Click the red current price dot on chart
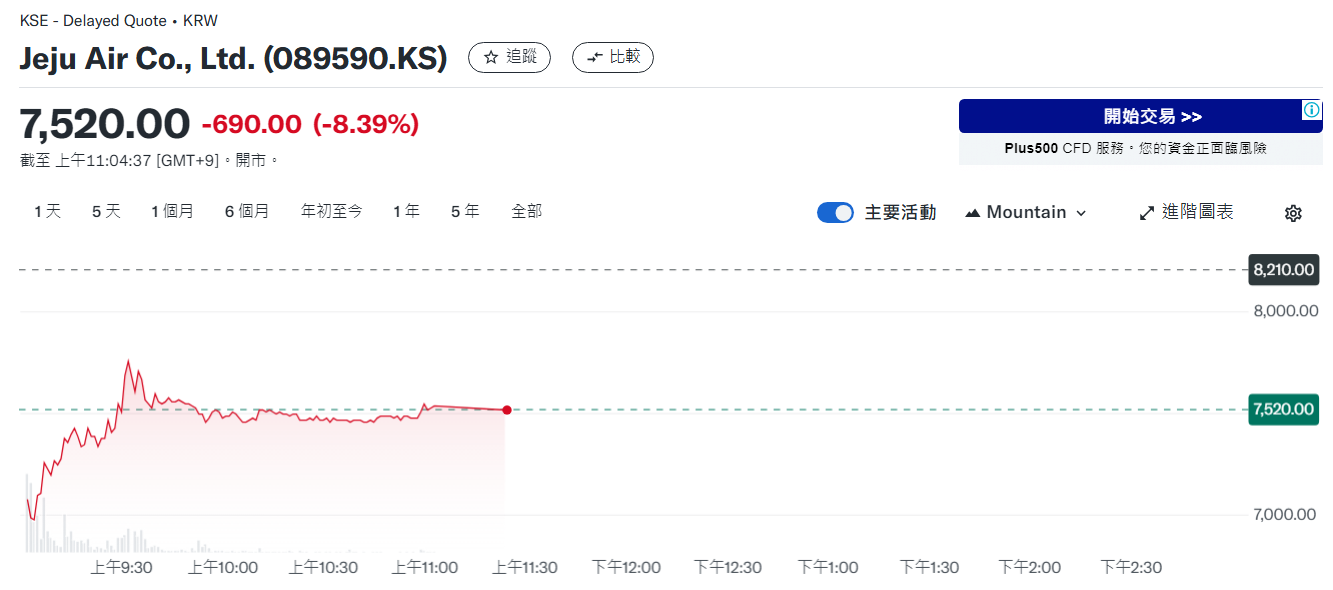Viewport: 1333px width, 590px height. coord(507,410)
